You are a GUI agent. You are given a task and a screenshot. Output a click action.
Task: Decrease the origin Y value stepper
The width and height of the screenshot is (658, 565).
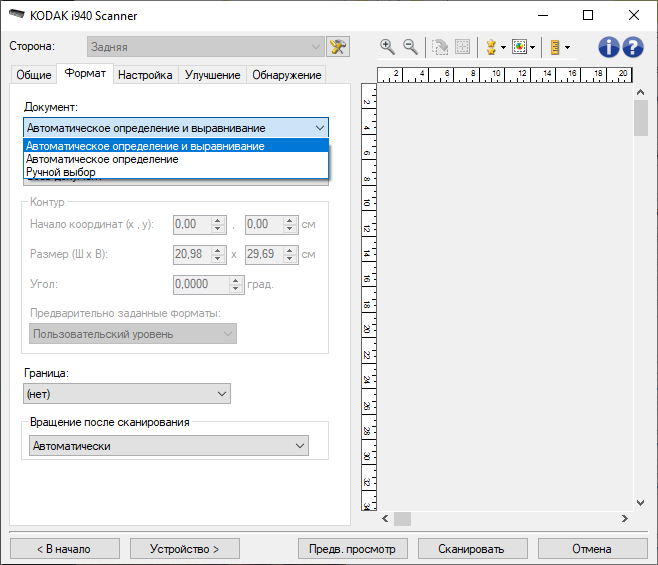[290, 229]
